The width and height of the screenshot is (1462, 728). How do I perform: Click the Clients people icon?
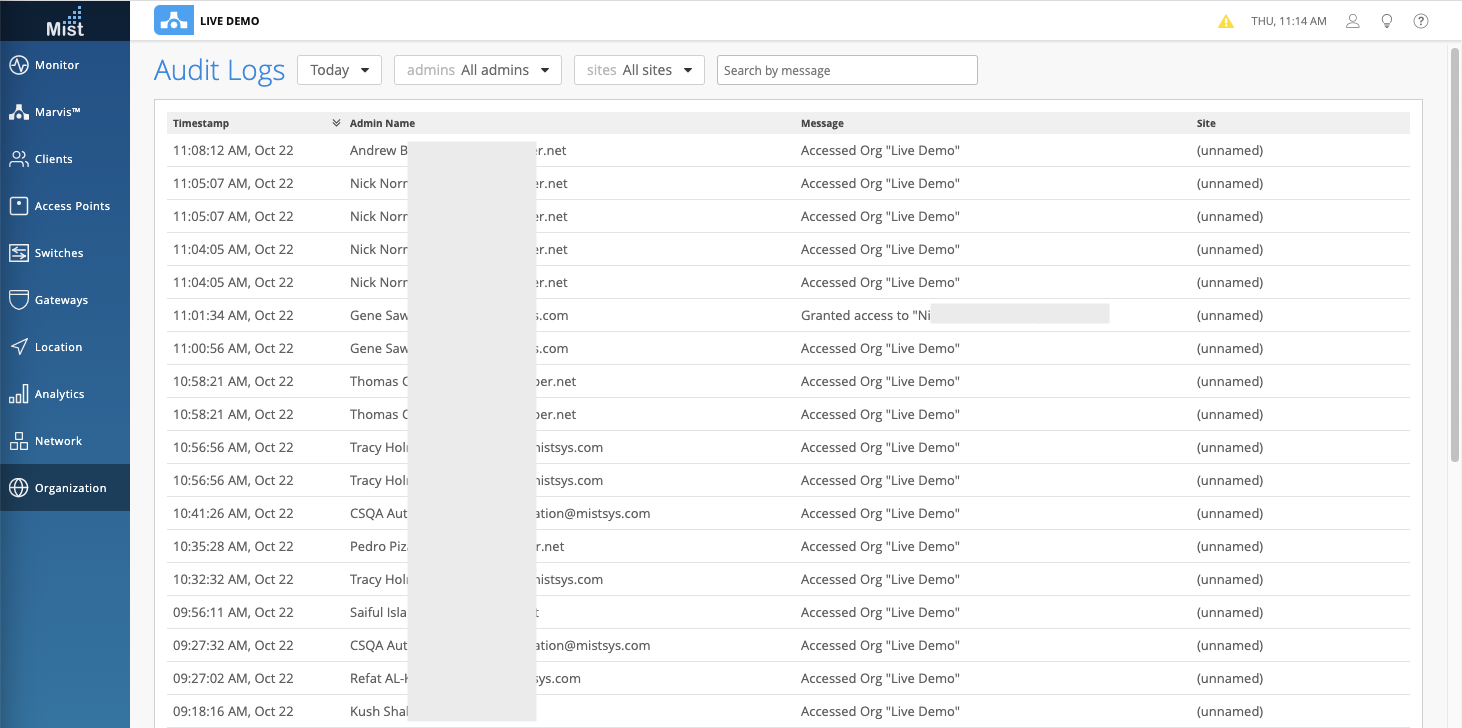click(19, 159)
